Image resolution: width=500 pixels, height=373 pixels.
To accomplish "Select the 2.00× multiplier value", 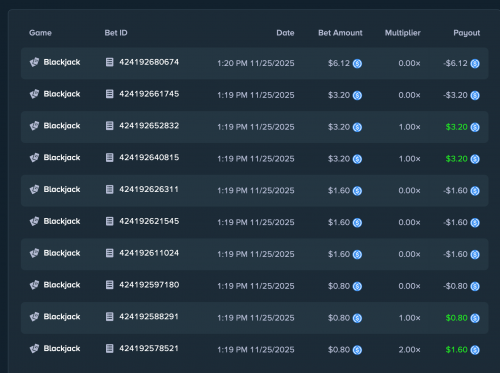I will (x=409, y=350).
